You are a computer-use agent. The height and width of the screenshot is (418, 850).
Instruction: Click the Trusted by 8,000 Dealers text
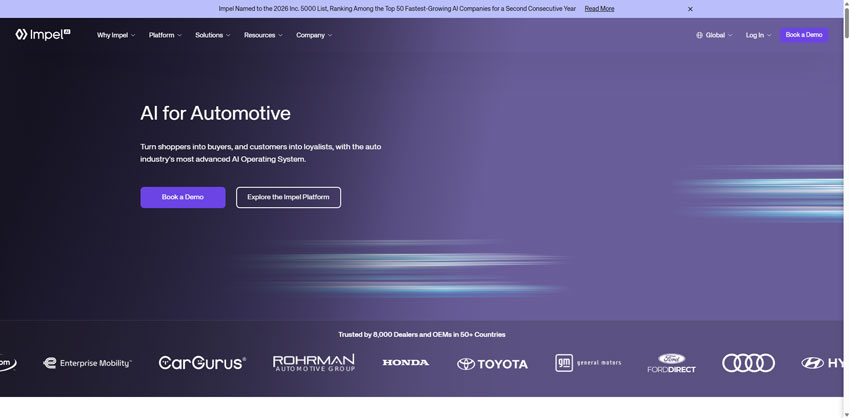pyautogui.click(x=422, y=335)
